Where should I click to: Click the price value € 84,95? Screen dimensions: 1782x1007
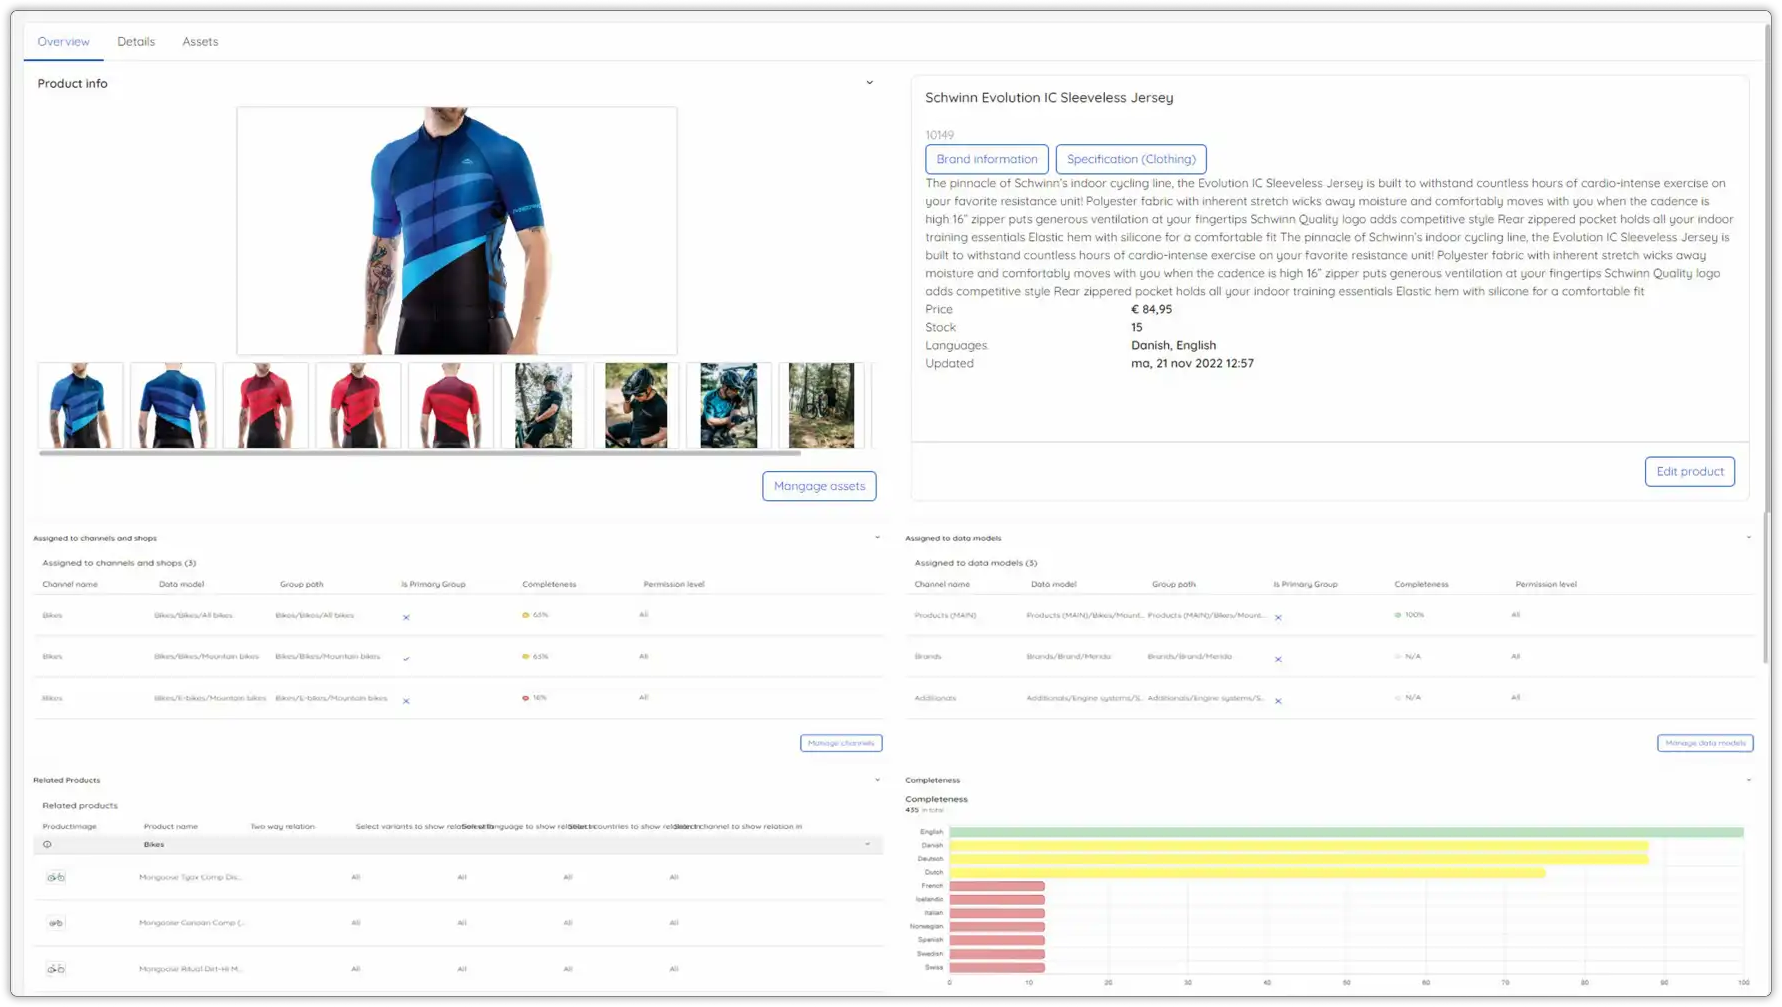coord(1151,309)
